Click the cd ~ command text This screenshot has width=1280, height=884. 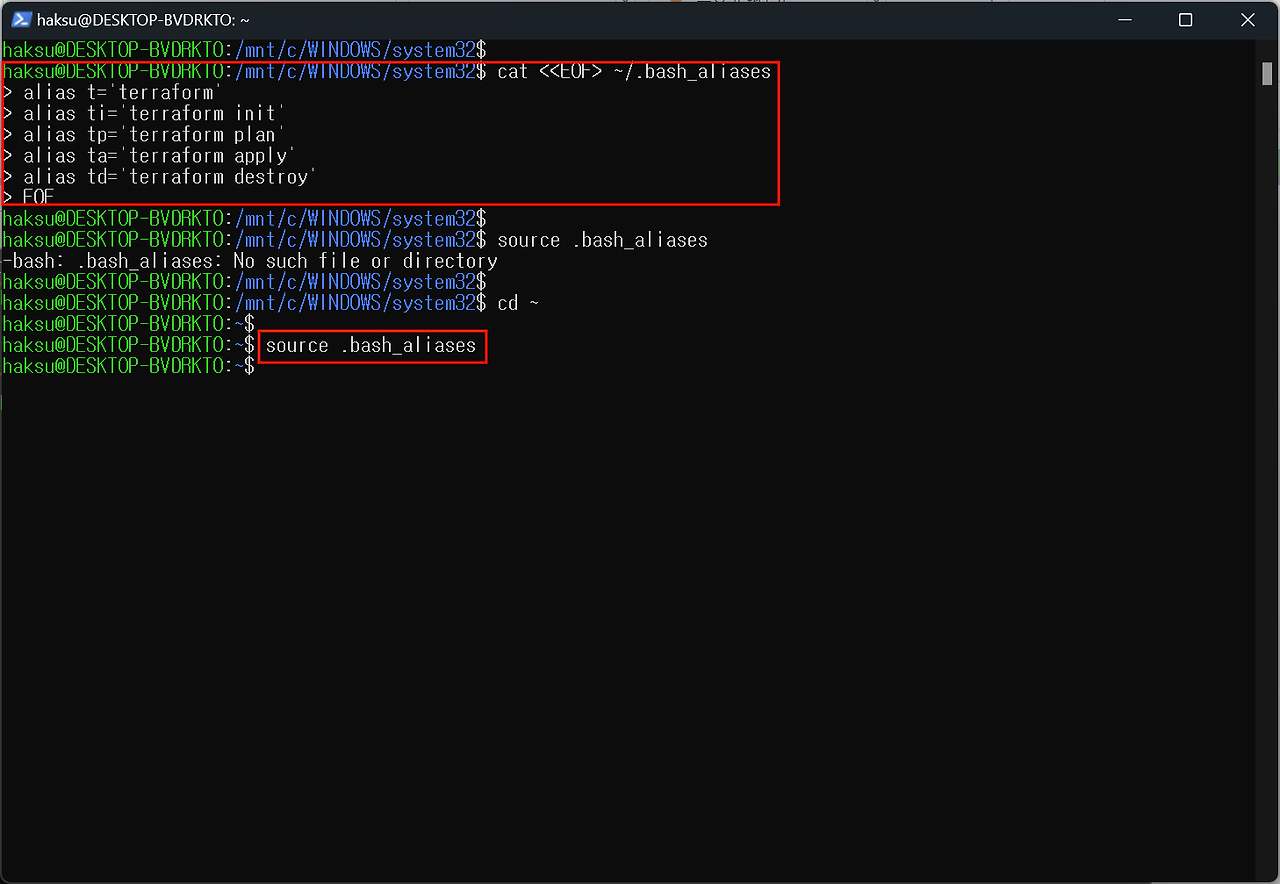(x=518, y=303)
